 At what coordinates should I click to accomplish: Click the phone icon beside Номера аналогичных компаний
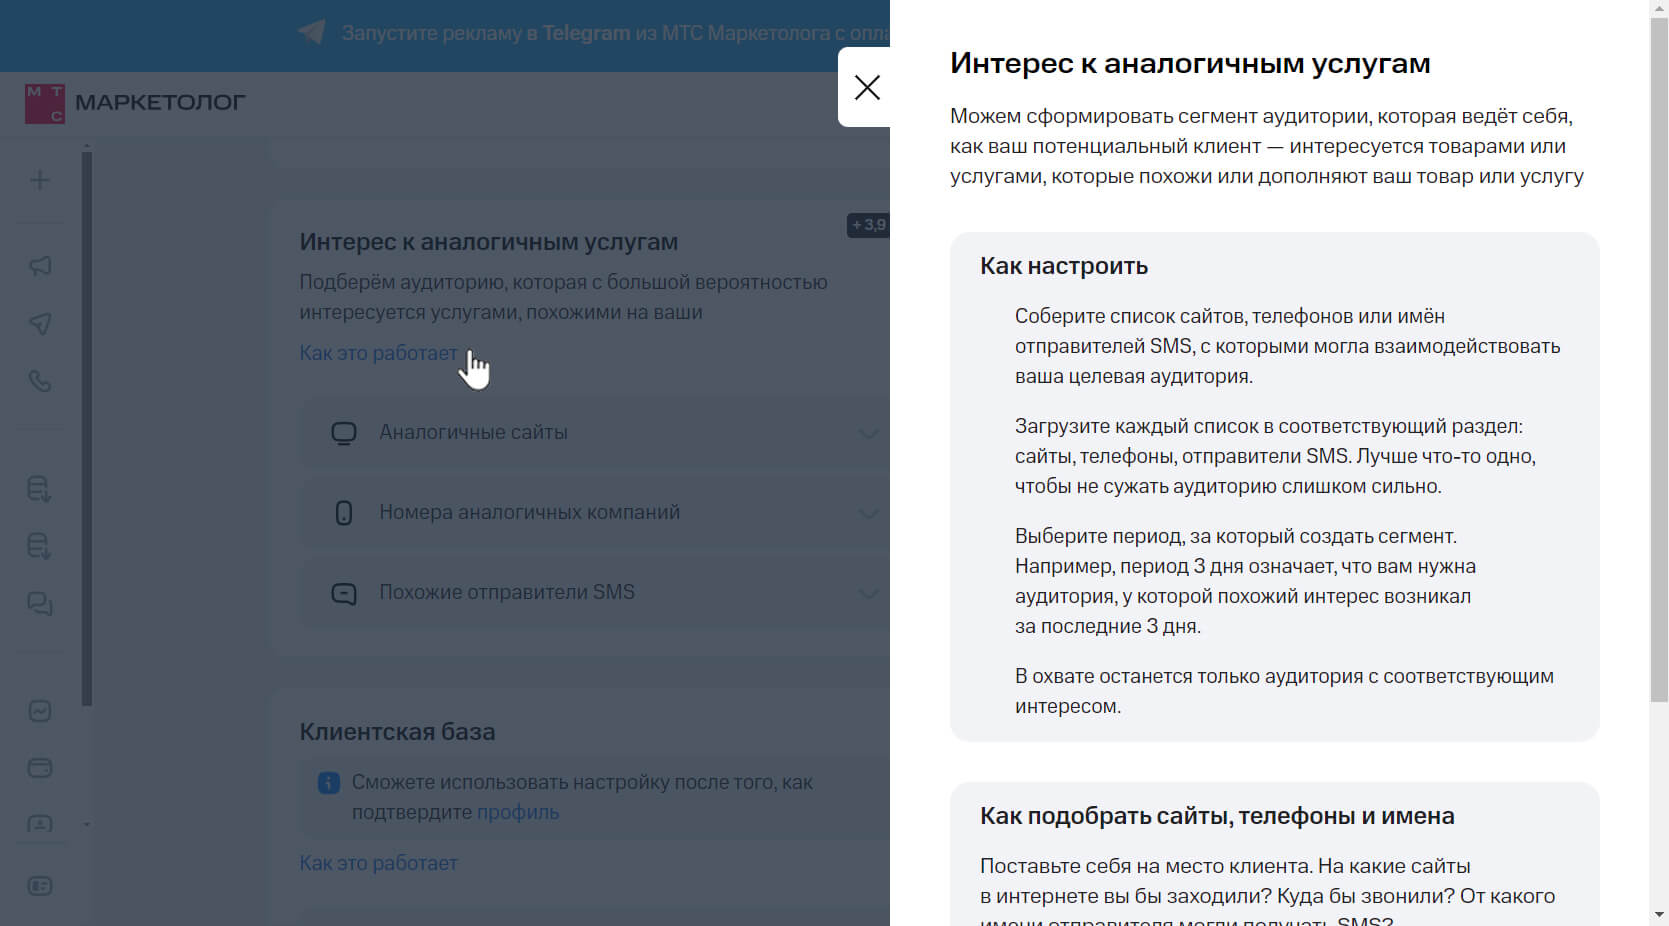pyautogui.click(x=344, y=513)
